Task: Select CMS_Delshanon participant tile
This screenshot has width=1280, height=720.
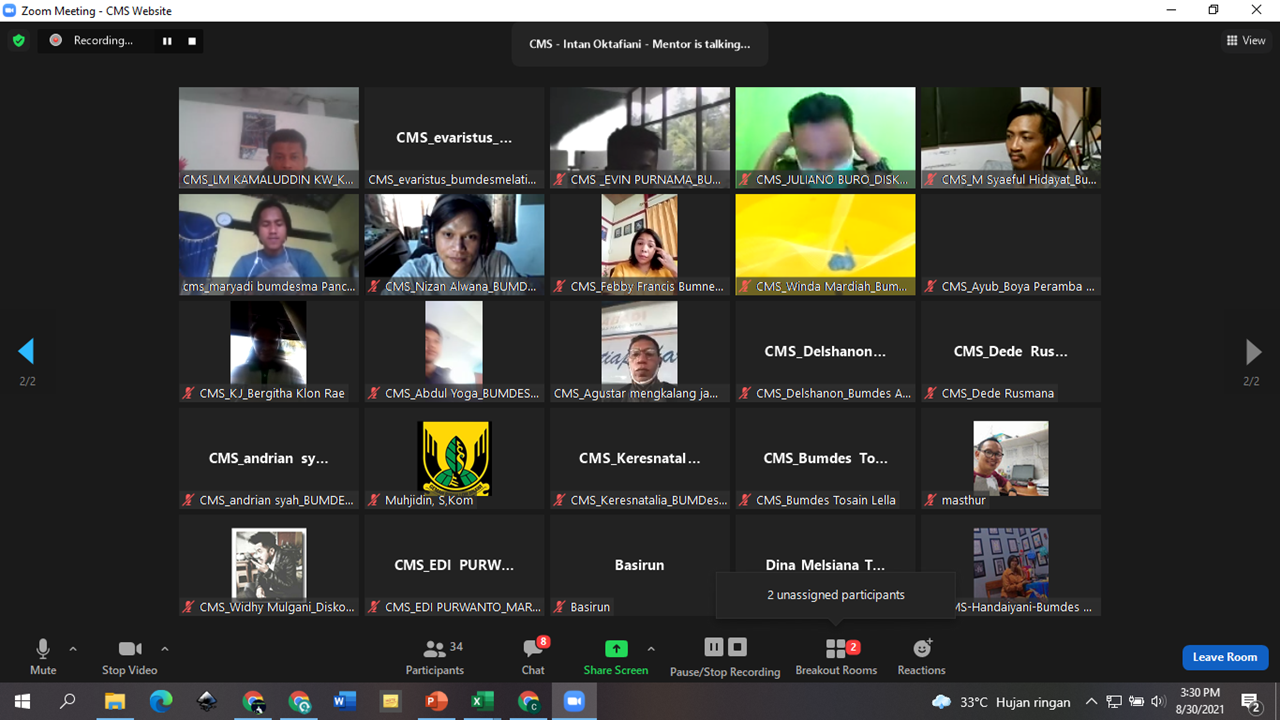Action: tap(825, 351)
